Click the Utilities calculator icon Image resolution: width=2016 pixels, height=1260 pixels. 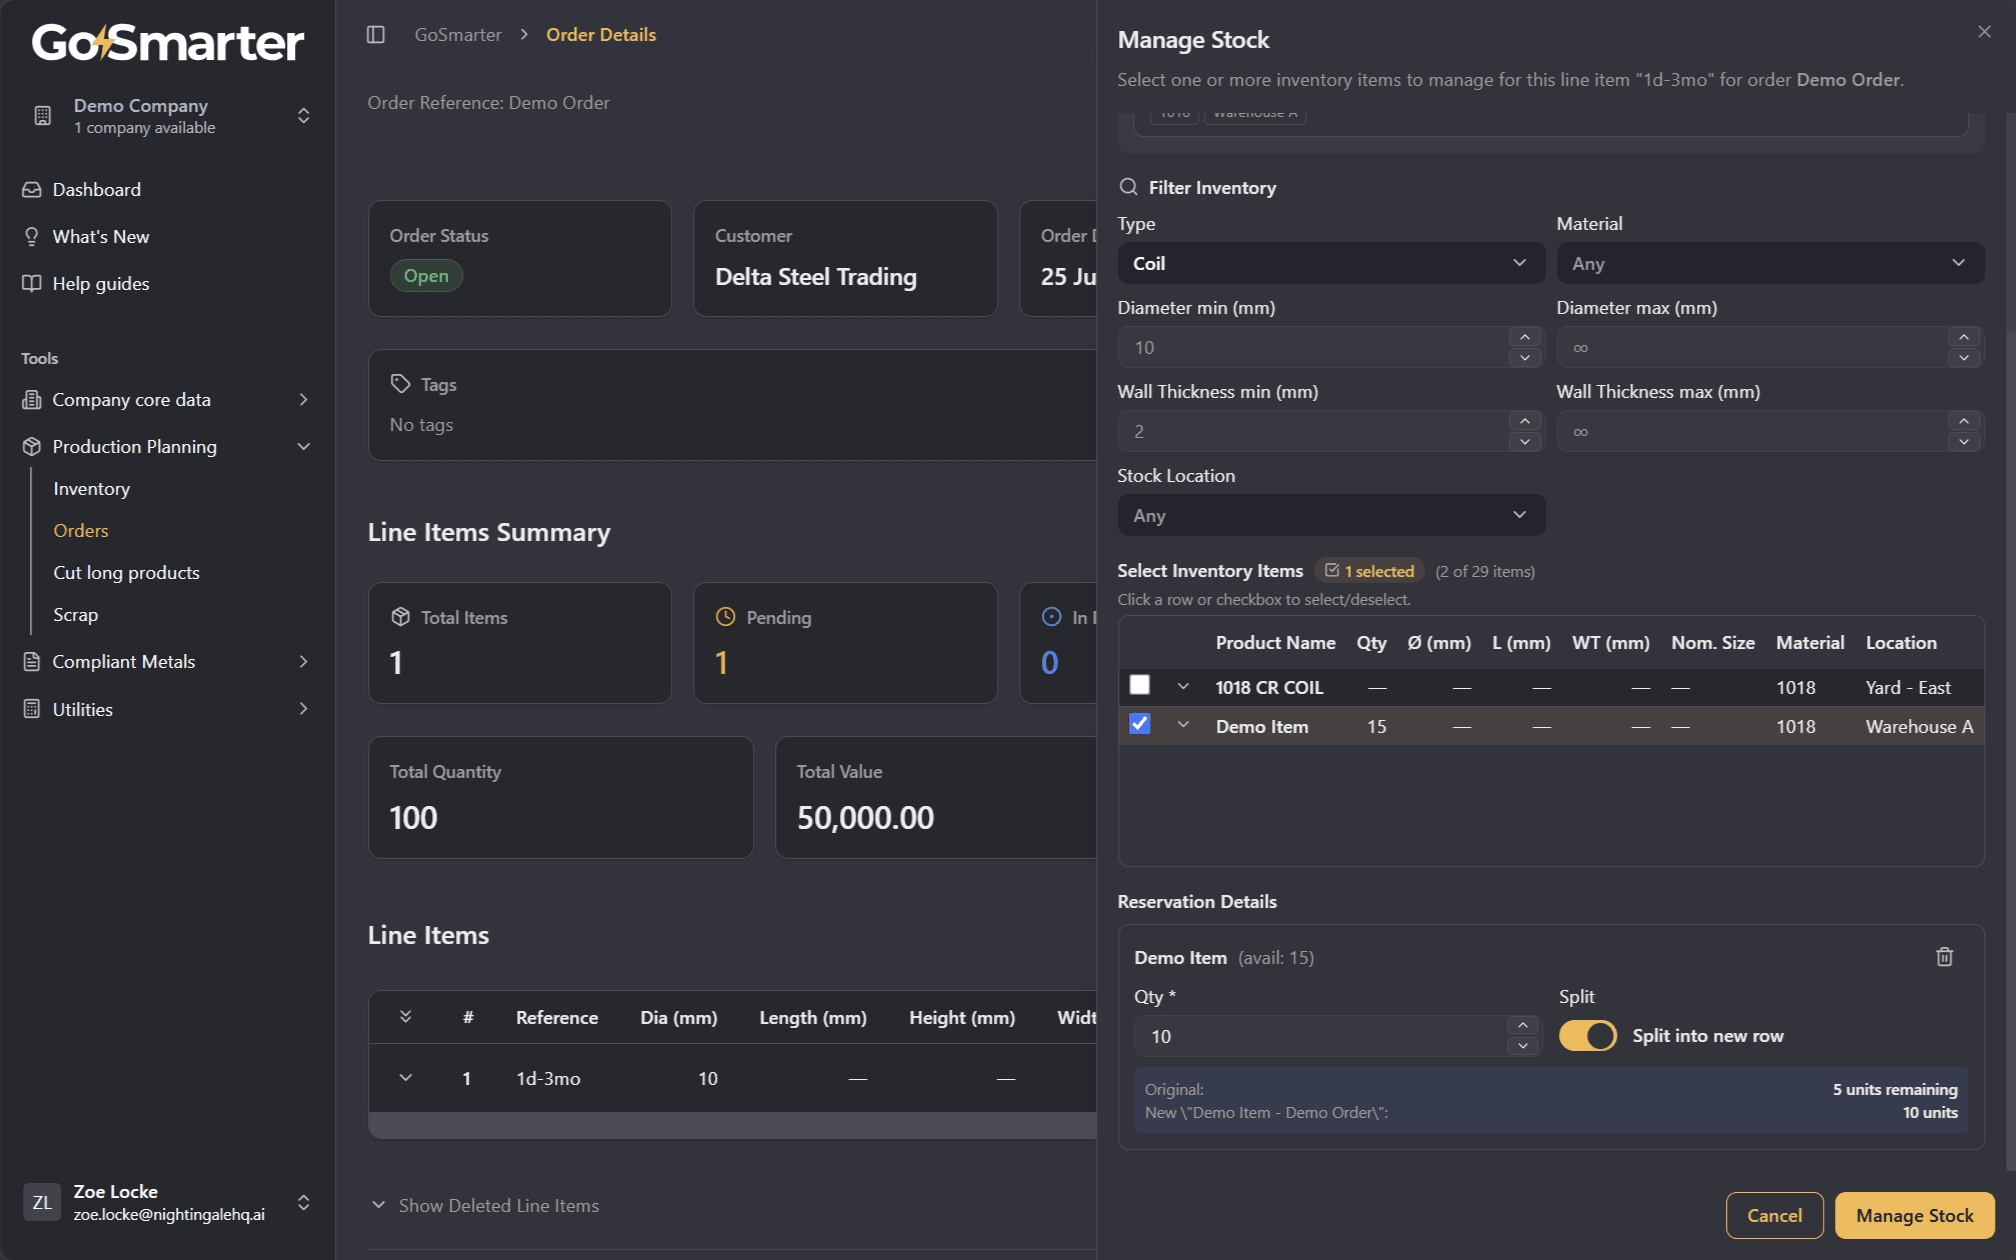32,709
